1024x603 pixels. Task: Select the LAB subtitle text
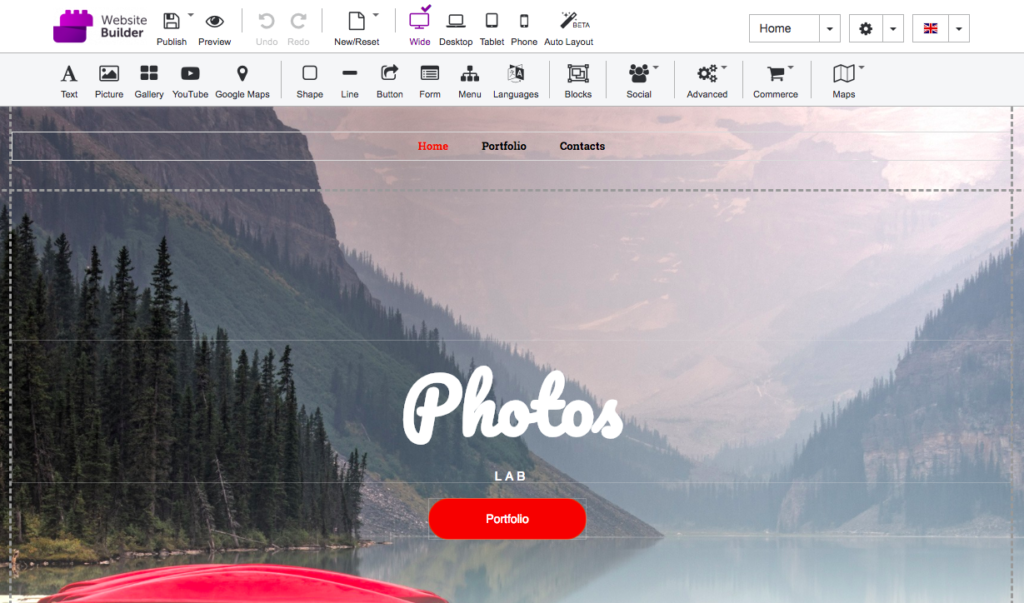point(510,476)
